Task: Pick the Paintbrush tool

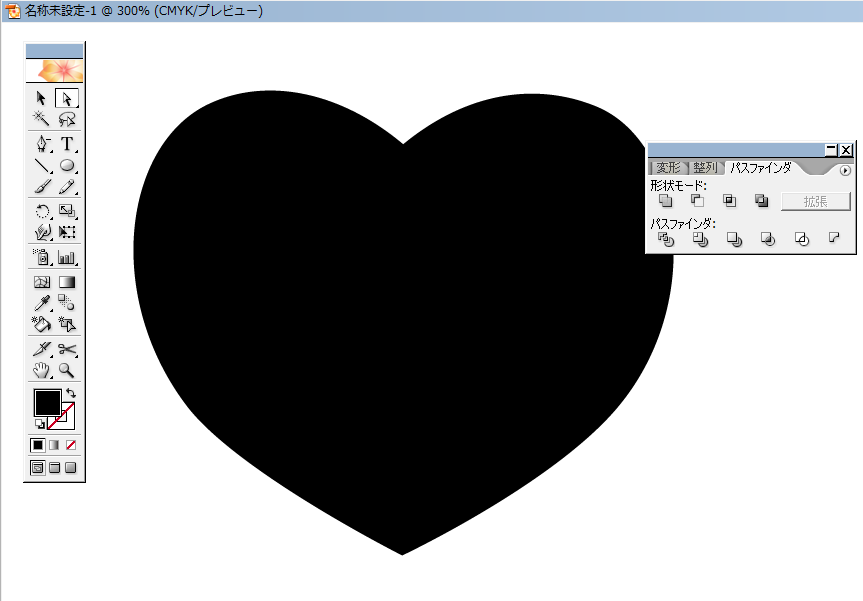Action: point(40,188)
